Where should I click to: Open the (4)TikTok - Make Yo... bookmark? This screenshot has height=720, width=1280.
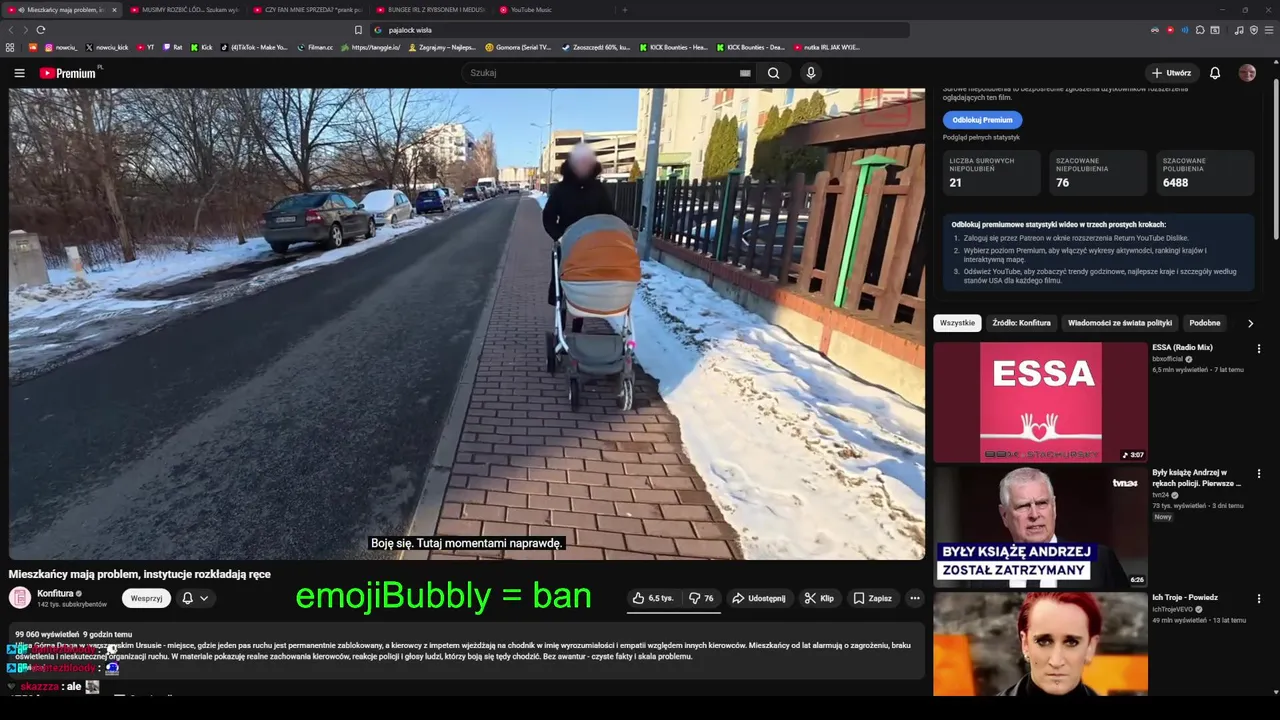click(254, 47)
